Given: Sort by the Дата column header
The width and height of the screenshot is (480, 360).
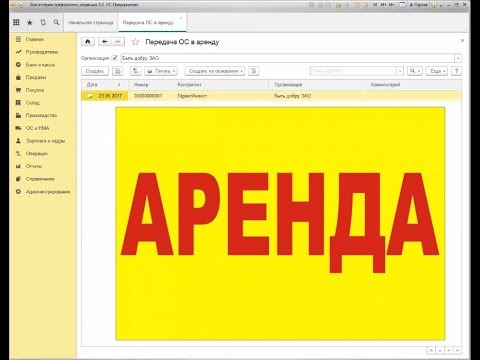Looking at the screenshot, I should click(104, 85).
